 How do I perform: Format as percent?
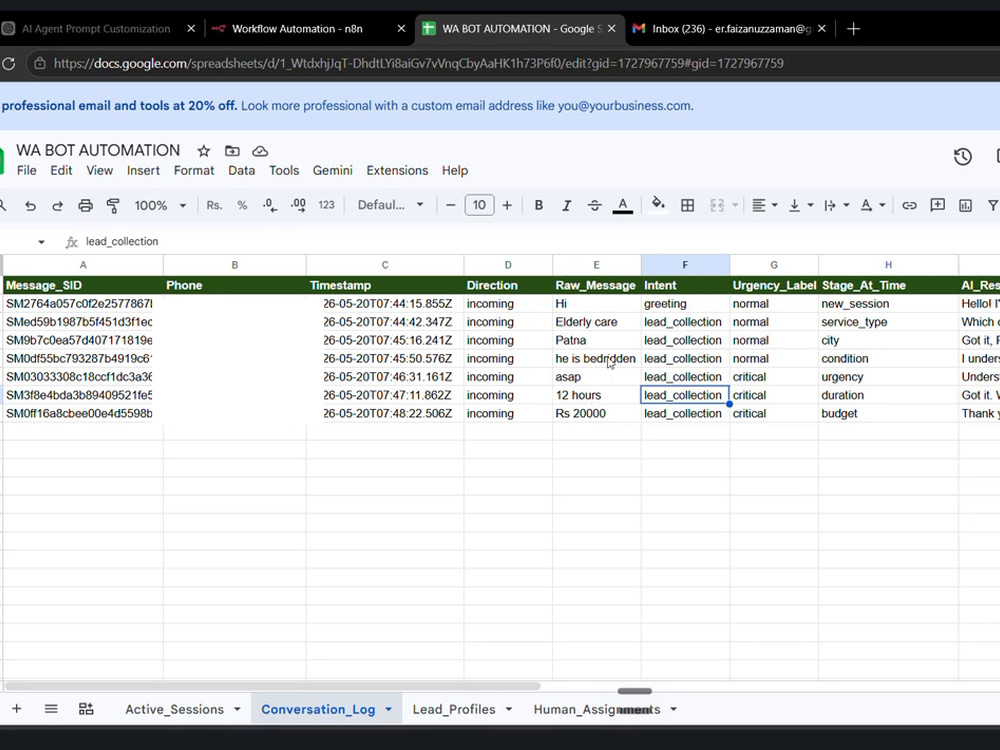coord(242,205)
